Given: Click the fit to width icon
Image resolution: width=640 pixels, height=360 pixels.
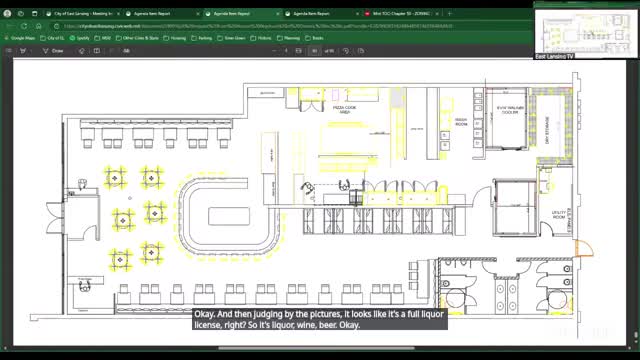Looking at the screenshot, I should [299, 51].
